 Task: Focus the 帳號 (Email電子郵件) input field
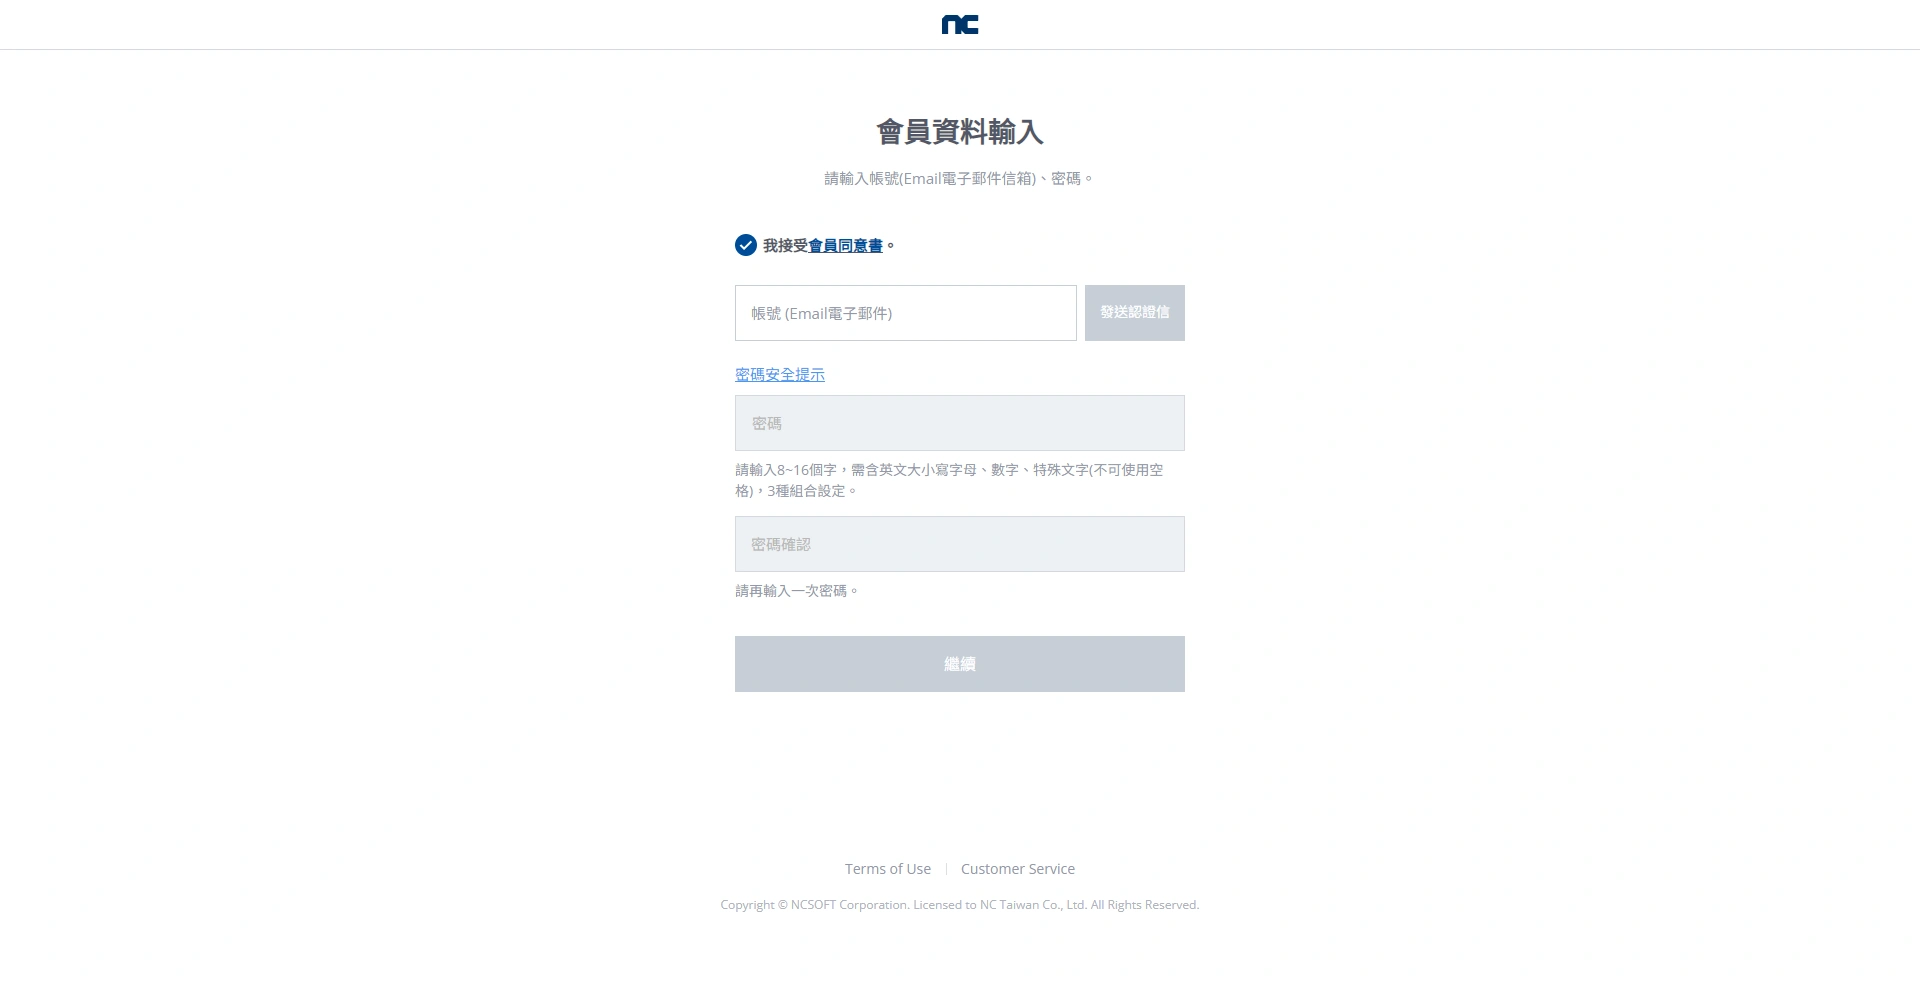point(906,313)
